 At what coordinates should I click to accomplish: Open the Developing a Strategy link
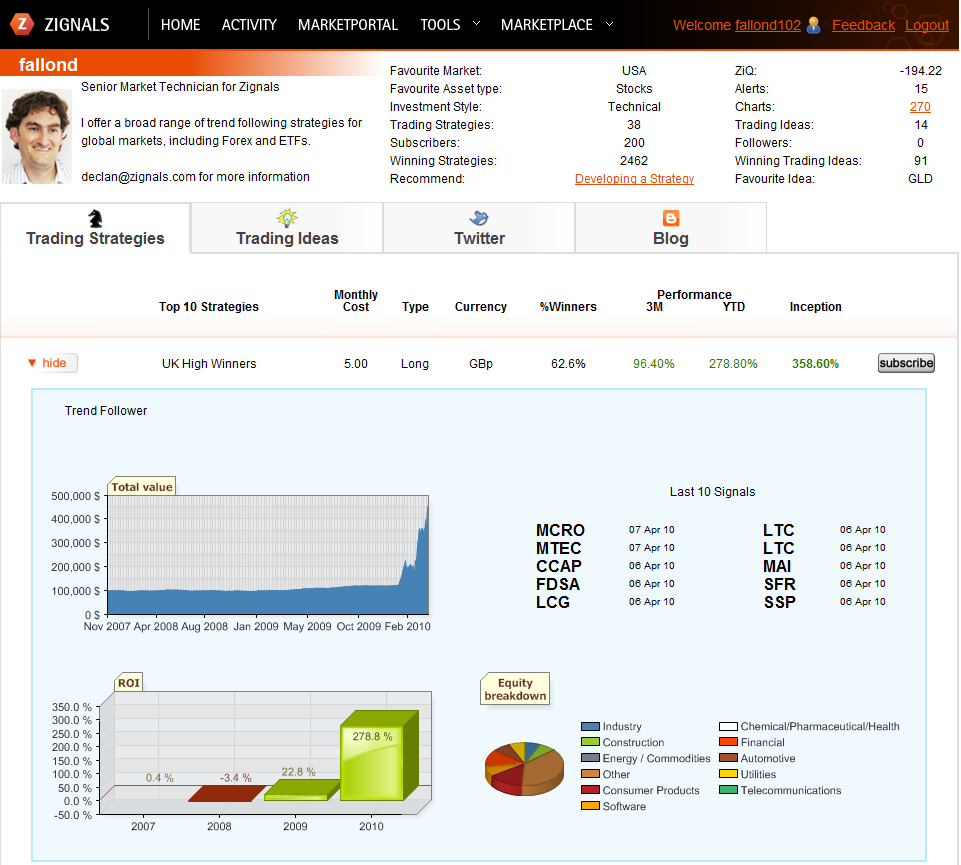click(634, 178)
